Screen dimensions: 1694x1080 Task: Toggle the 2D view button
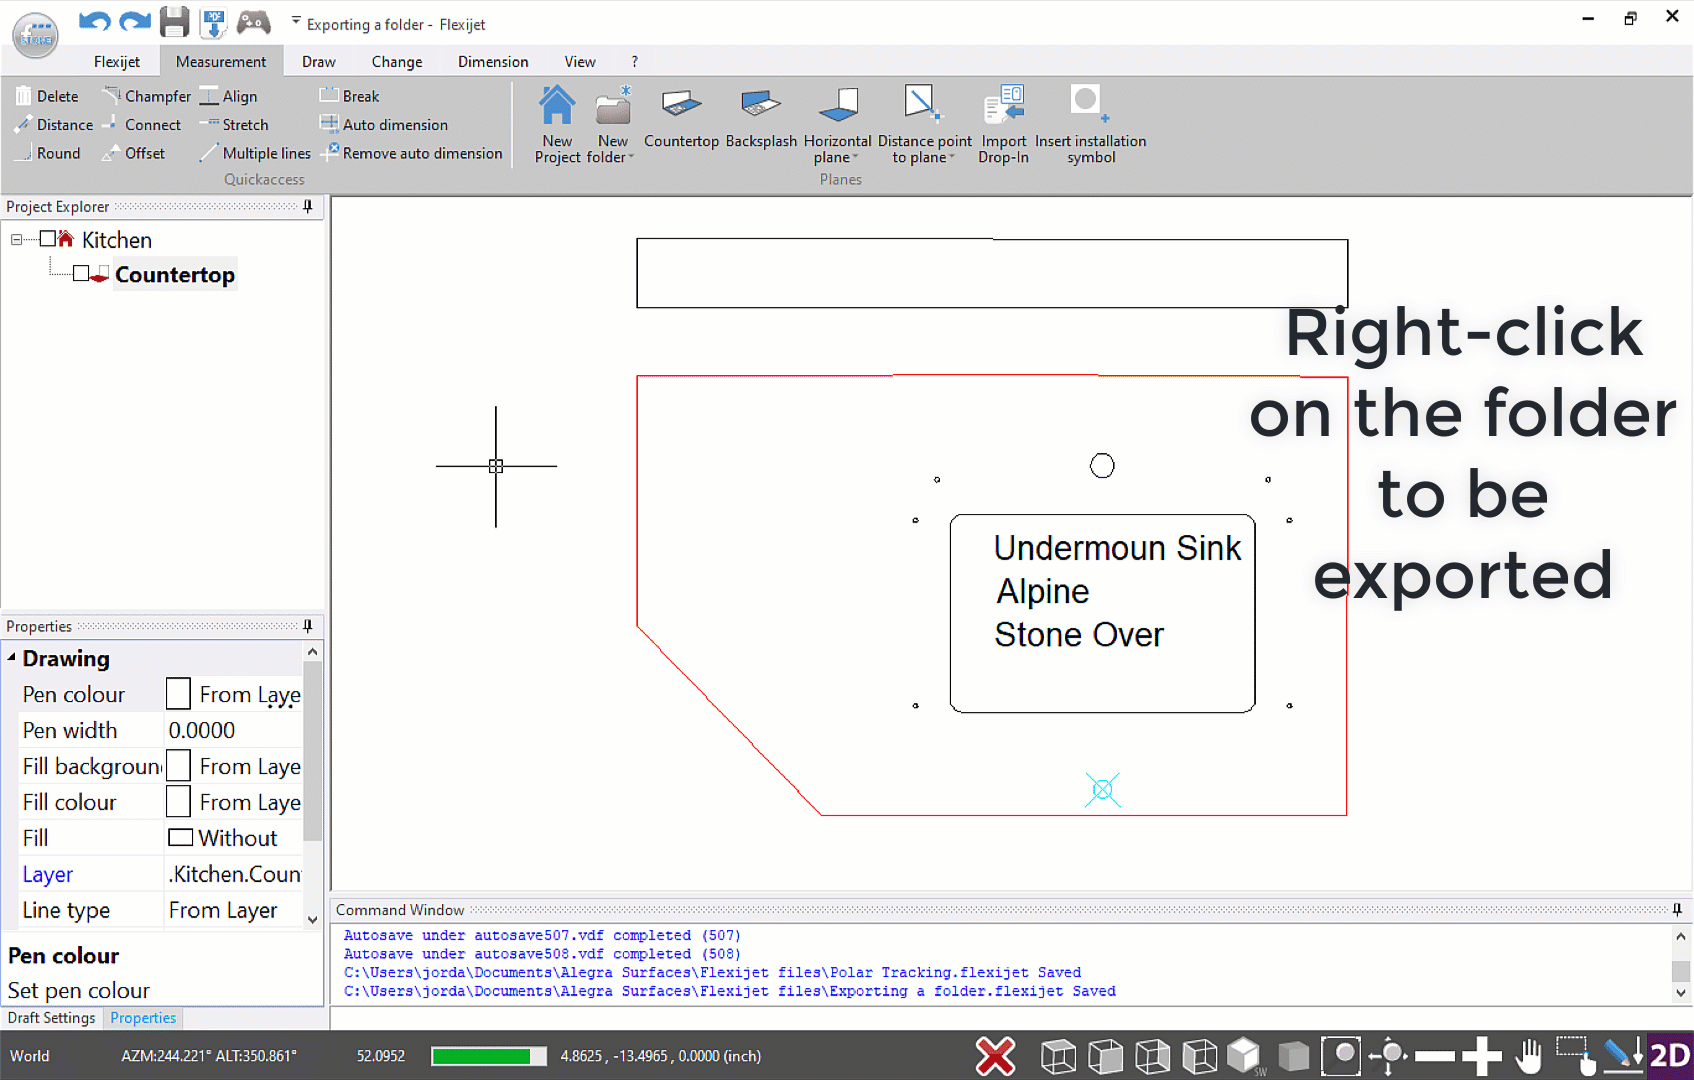(x=1669, y=1056)
